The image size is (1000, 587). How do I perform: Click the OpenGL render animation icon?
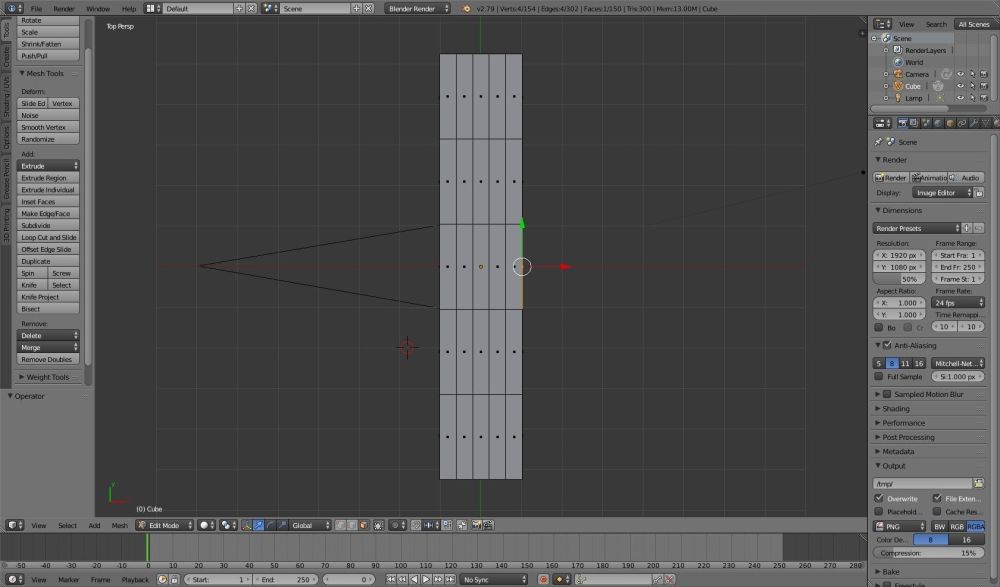489,525
